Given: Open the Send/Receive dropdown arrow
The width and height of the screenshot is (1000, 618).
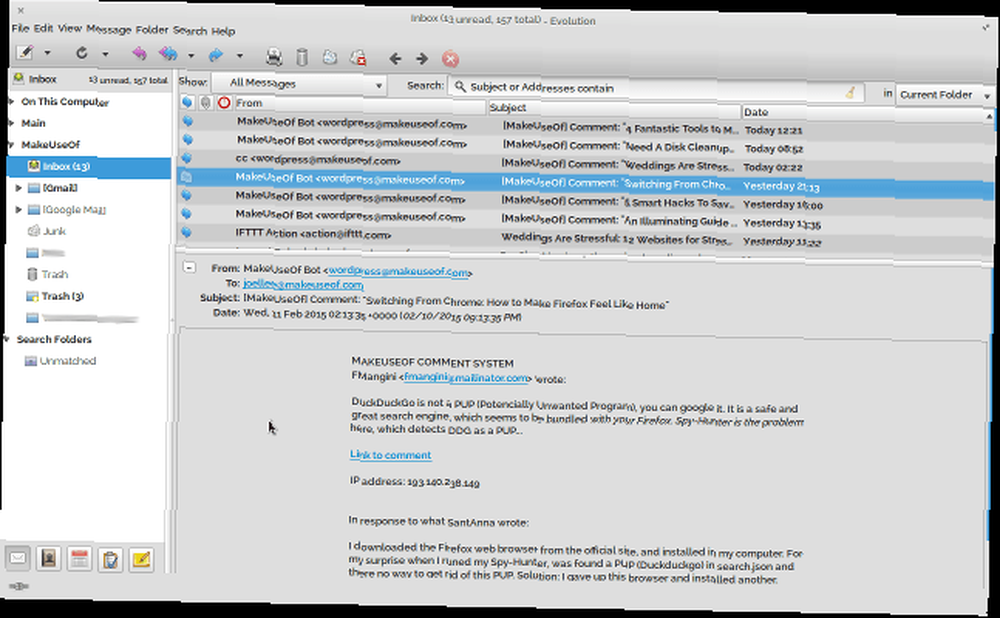Looking at the screenshot, I should coord(105,54).
